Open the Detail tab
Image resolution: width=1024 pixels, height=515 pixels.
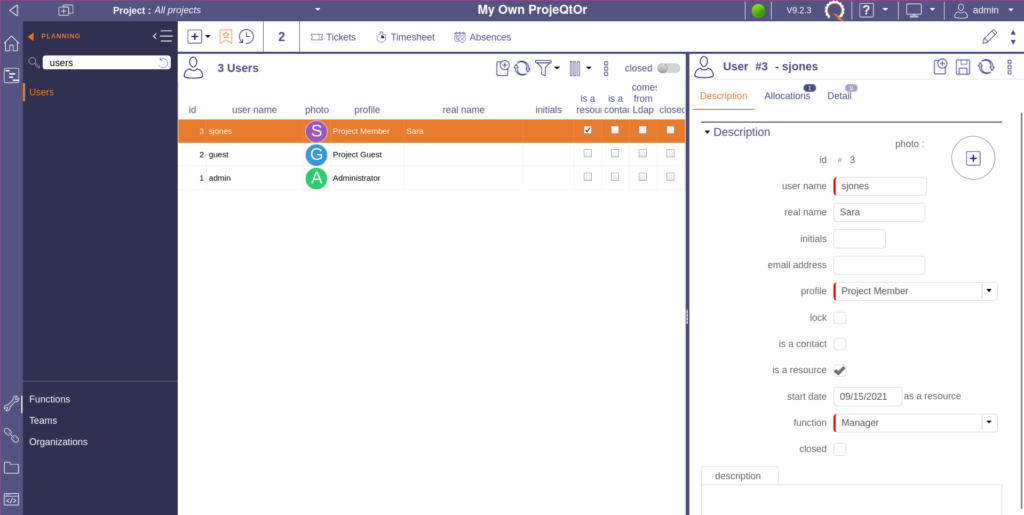coord(839,96)
